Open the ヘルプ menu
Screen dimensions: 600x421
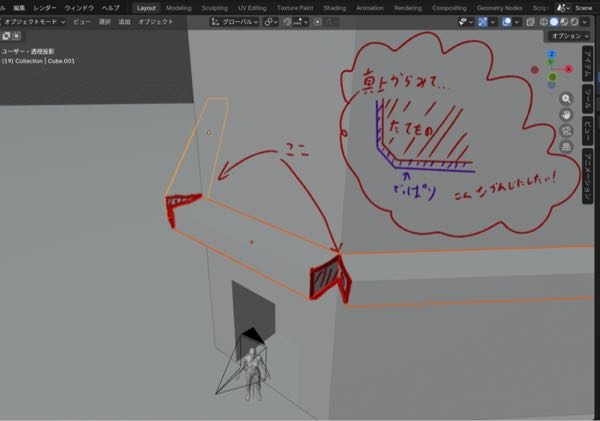(110, 8)
